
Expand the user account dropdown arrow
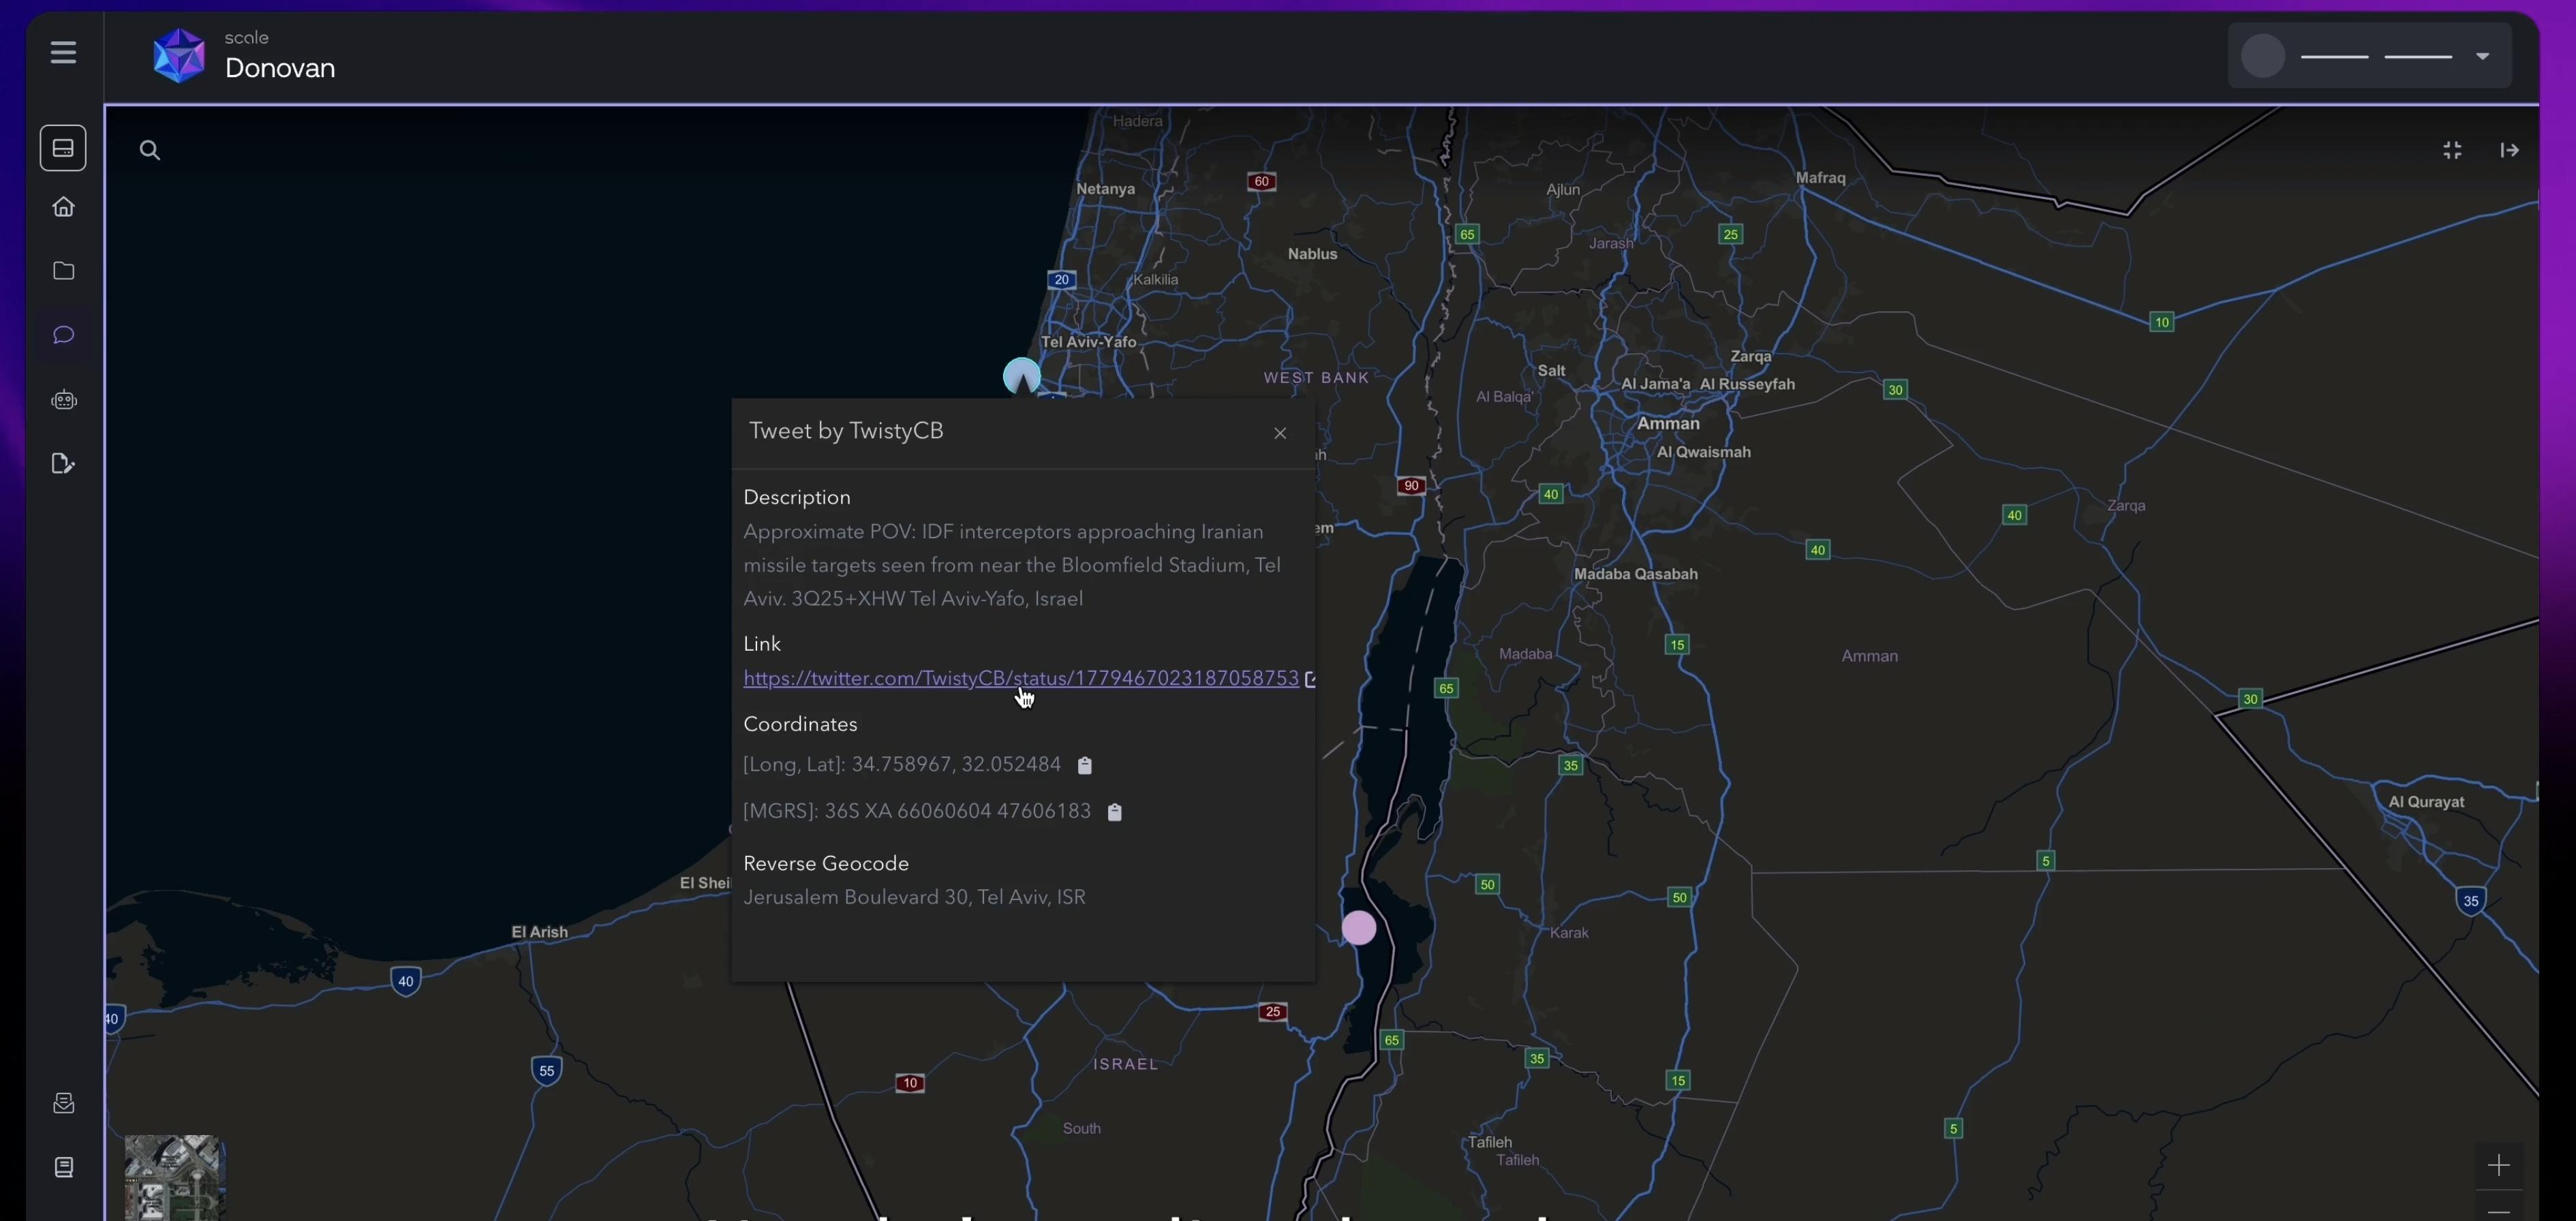(x=2482, y=57)
